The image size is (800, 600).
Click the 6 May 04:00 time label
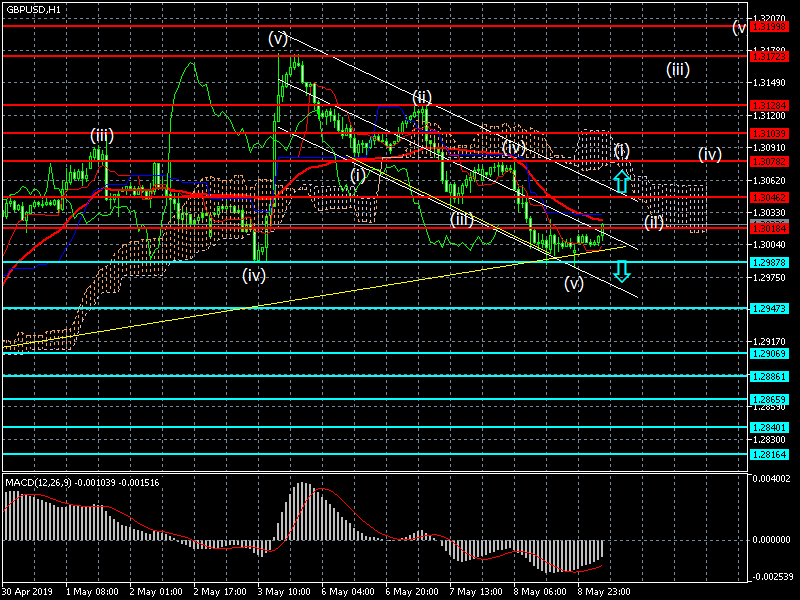tap(348, 592)
